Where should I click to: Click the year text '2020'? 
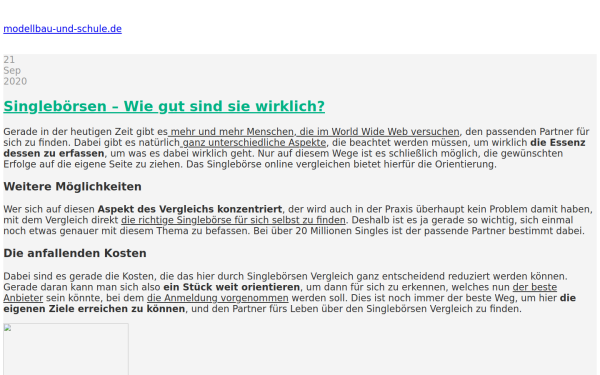pyautogui.click(x=15, y=82)
